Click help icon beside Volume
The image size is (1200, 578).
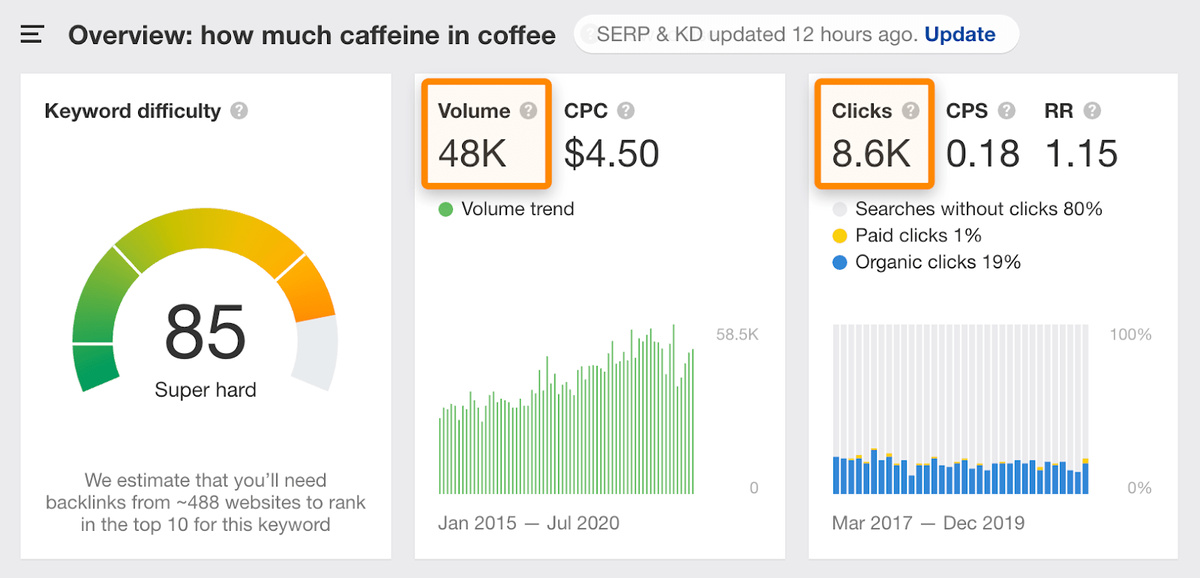pyautogui.click(x=528, y=111)
